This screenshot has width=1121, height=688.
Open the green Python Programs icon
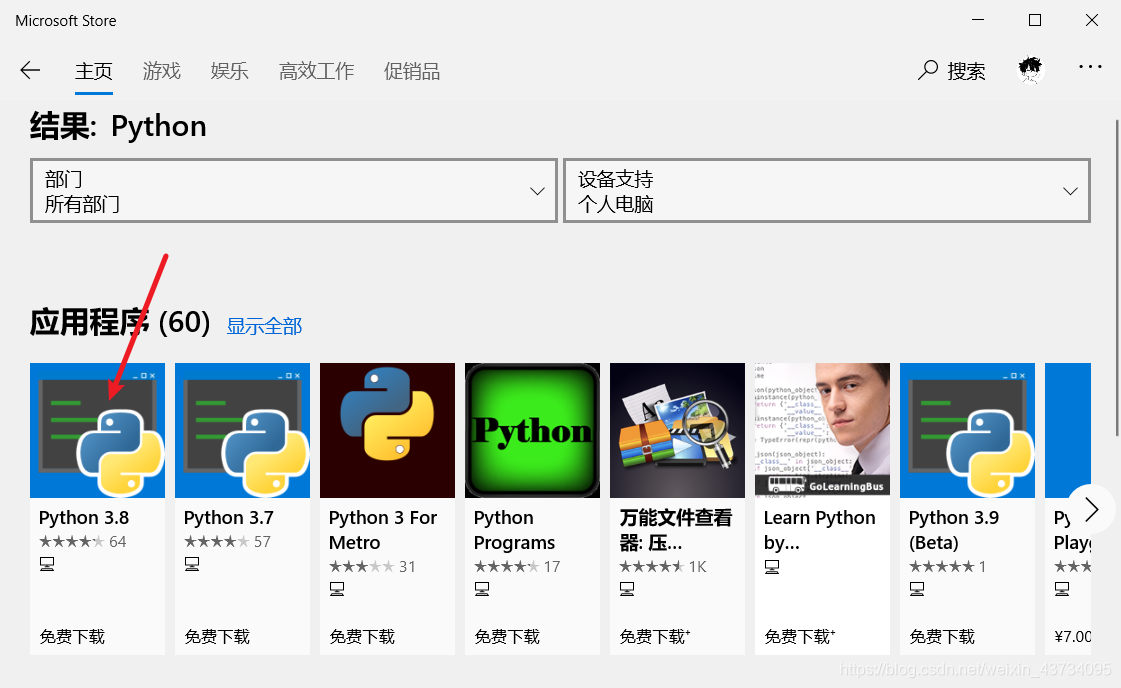[x=533, y=431]
